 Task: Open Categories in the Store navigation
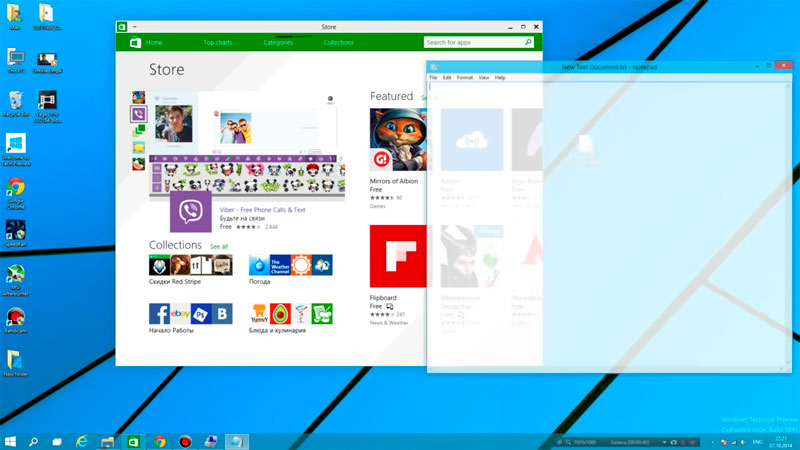click(278, 42)
